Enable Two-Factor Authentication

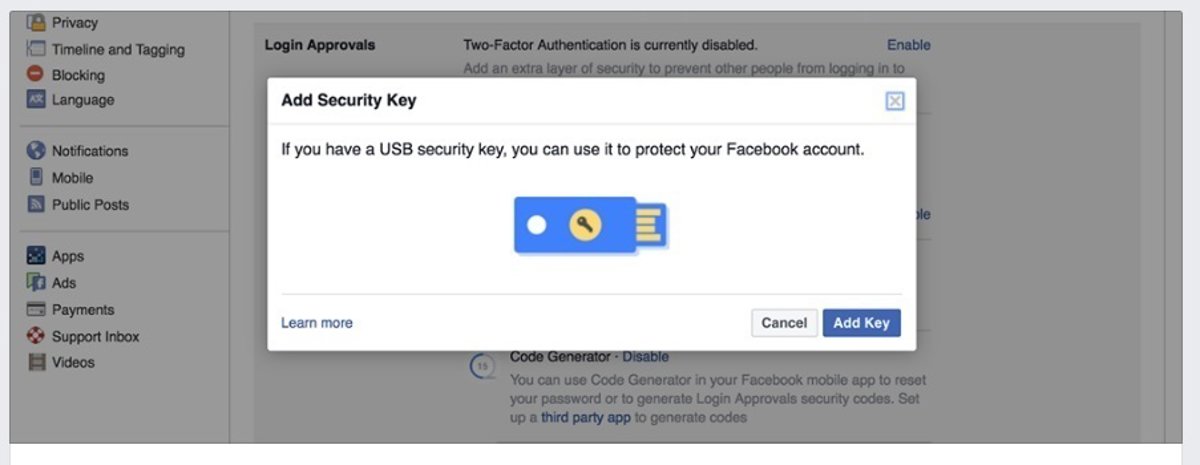[x=908, y=45]
